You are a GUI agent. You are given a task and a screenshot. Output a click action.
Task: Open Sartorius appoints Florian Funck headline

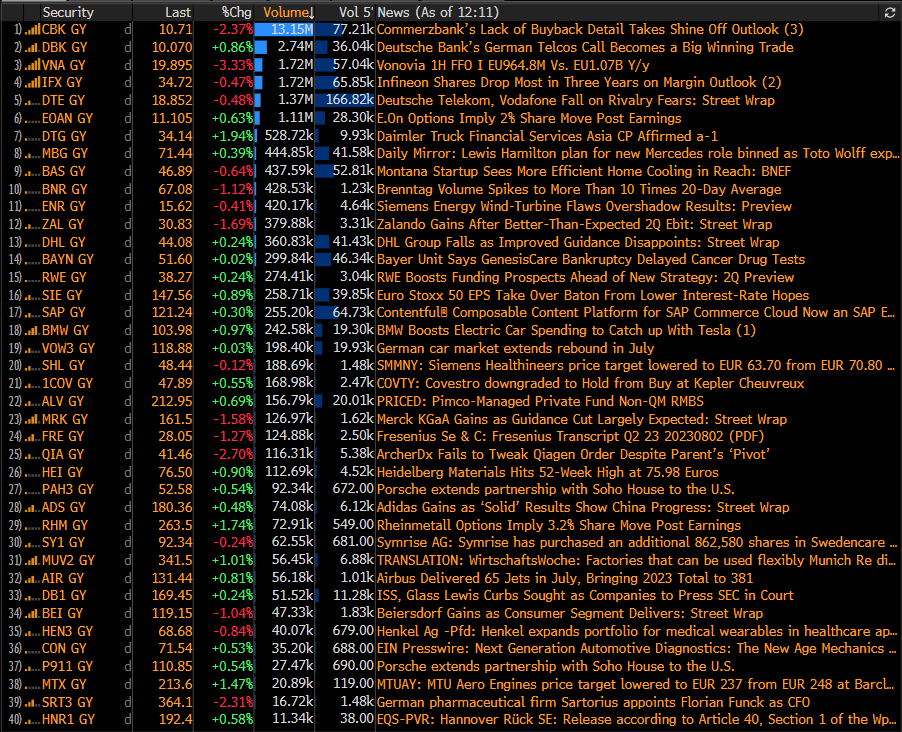(x=593, y=702)
